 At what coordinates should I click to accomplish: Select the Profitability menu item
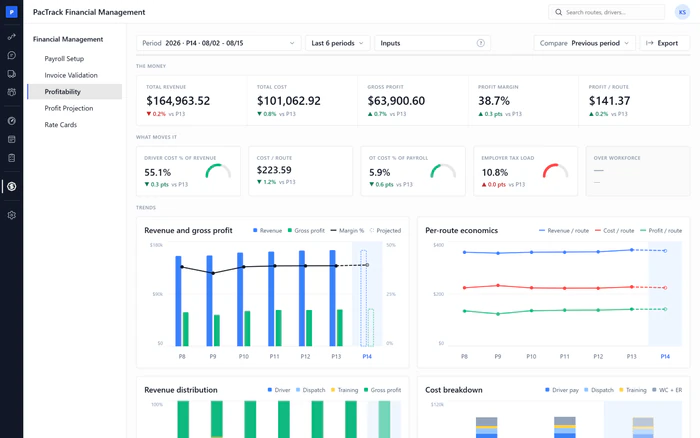click(75, 92)
